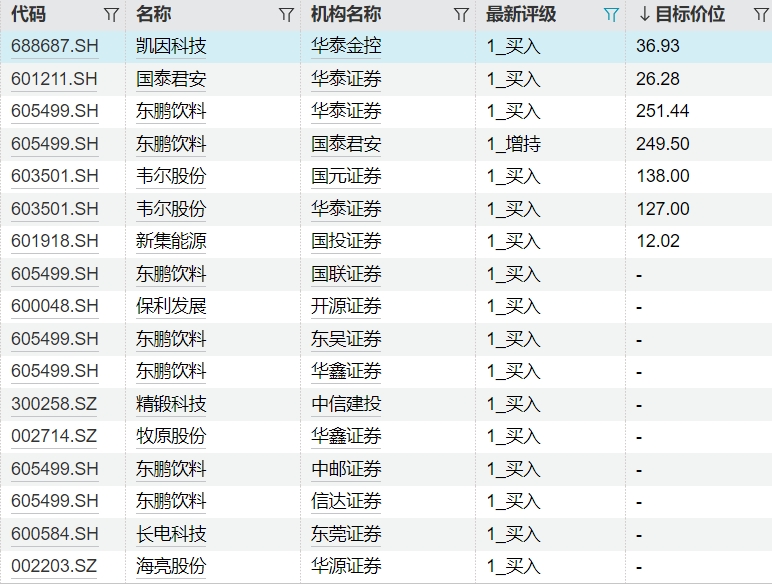Open institution link 华泰金控

pos(346,46)
